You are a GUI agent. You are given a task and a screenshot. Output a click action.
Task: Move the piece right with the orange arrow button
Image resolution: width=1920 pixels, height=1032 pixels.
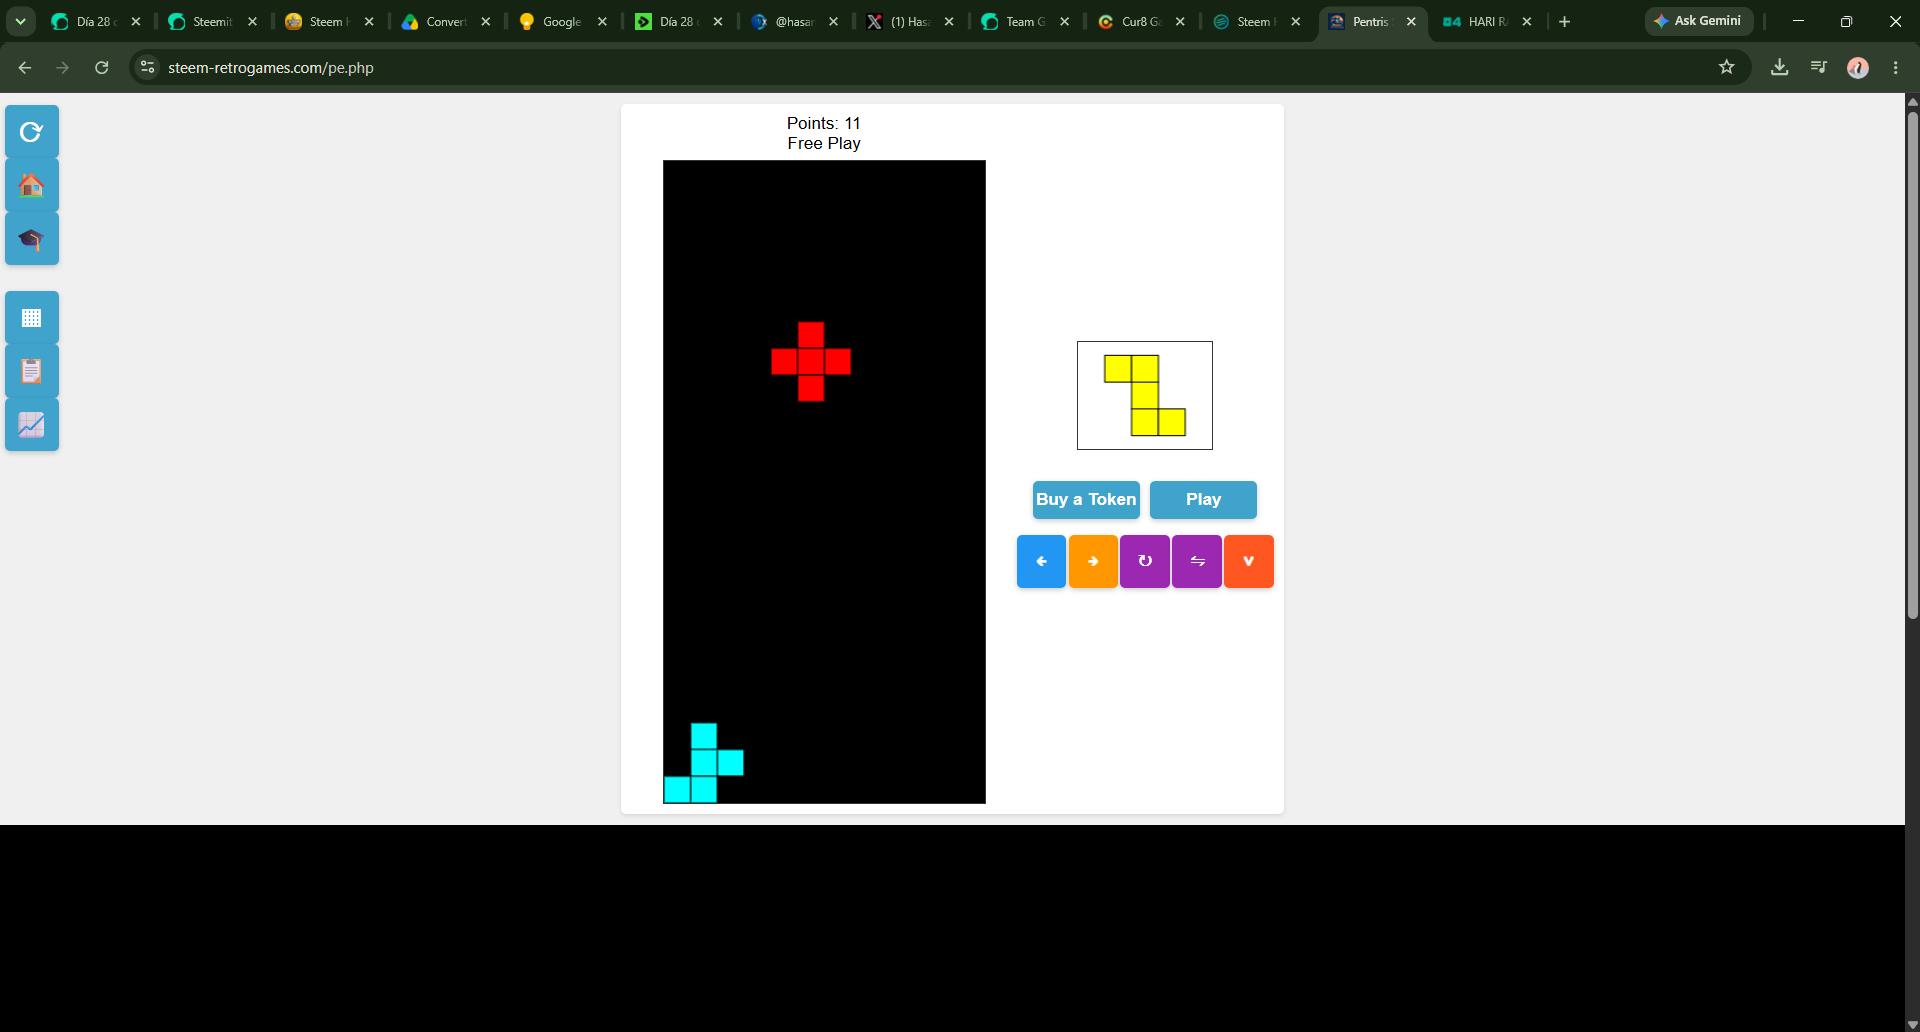click(1093, 561)
